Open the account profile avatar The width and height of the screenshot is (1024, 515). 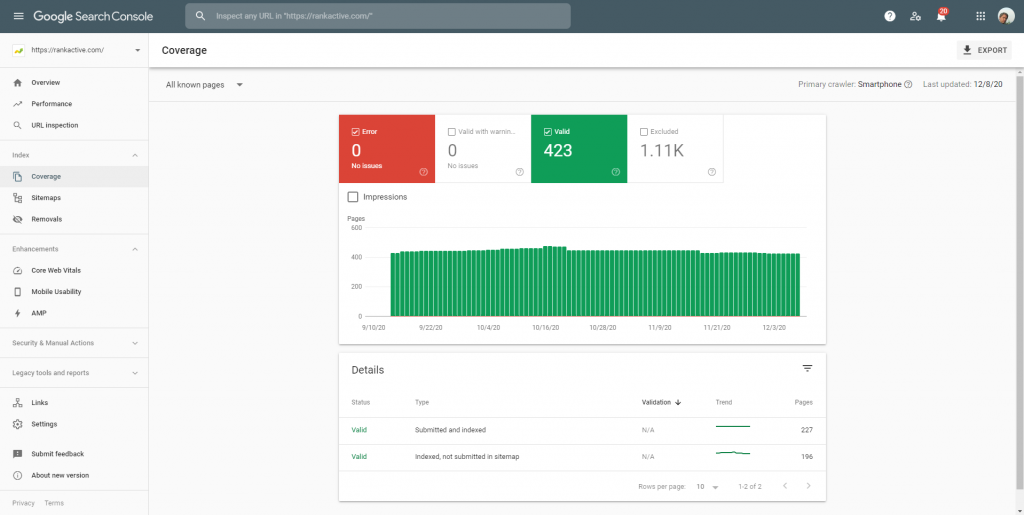(1006, 16)
